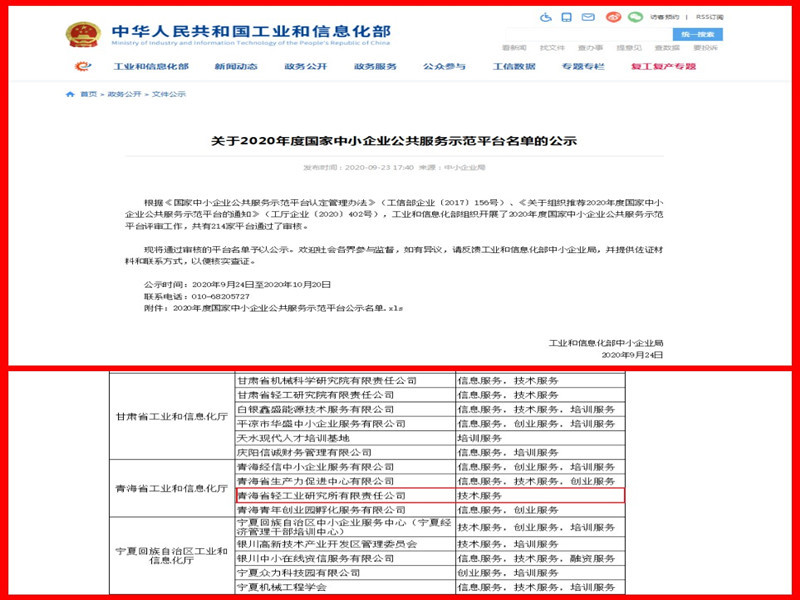Click the 发布时间 2020-09-23 line
The width and height of the screenshot is (800, 600).
(x=394, y=167)
